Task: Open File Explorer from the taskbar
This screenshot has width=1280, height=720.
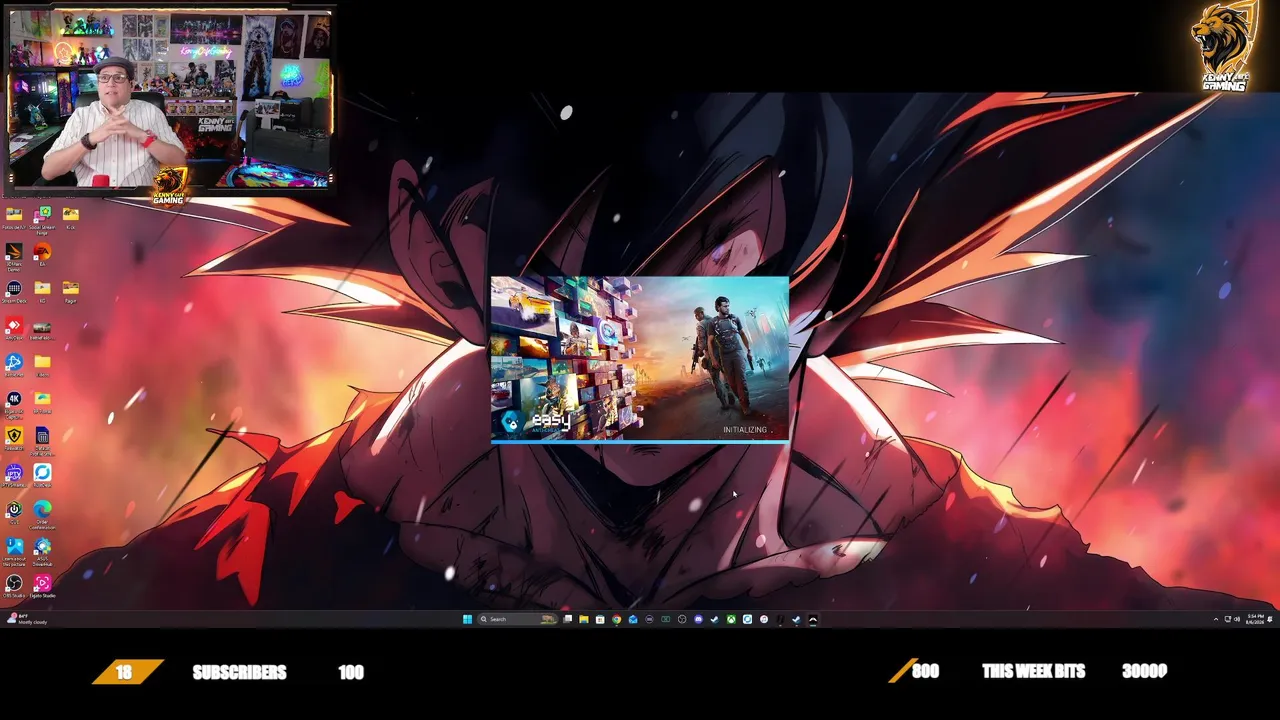Action: click(583, 619)
